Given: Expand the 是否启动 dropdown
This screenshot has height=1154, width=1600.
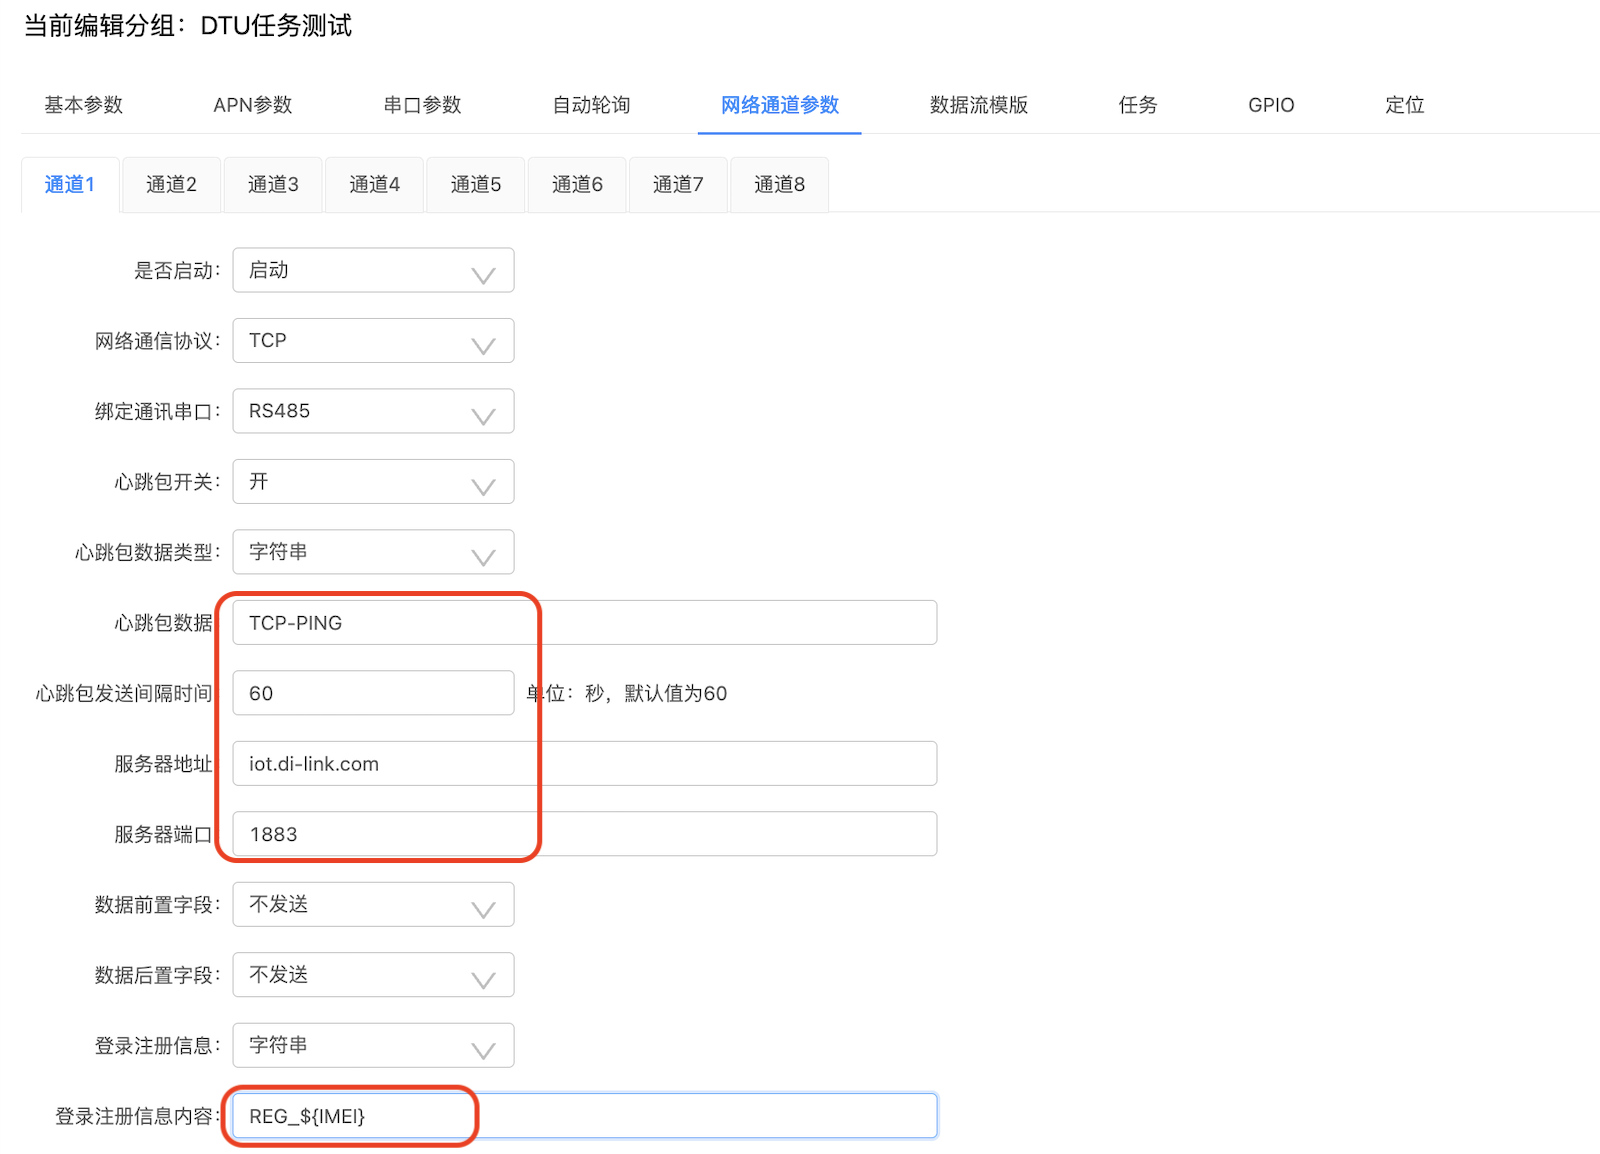Looking at the screenshot, I should [373, 270].
